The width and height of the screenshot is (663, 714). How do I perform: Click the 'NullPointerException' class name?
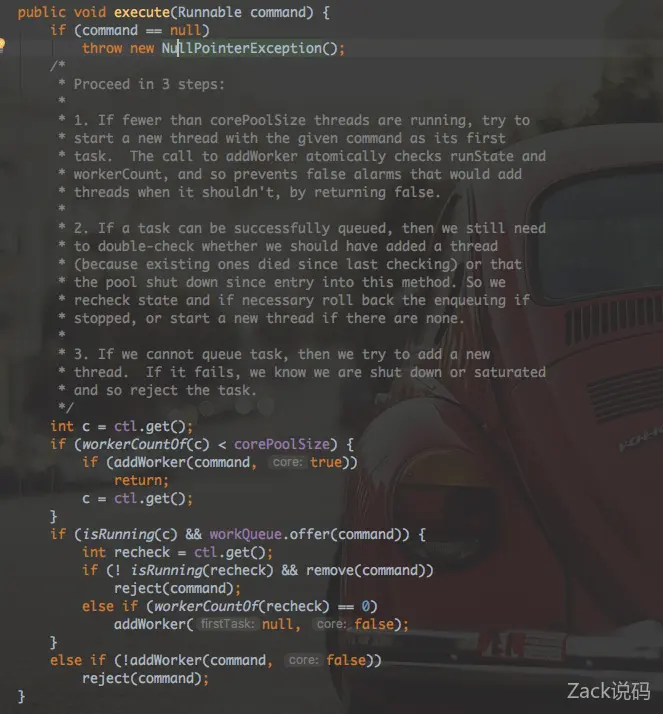click(241, 48)
